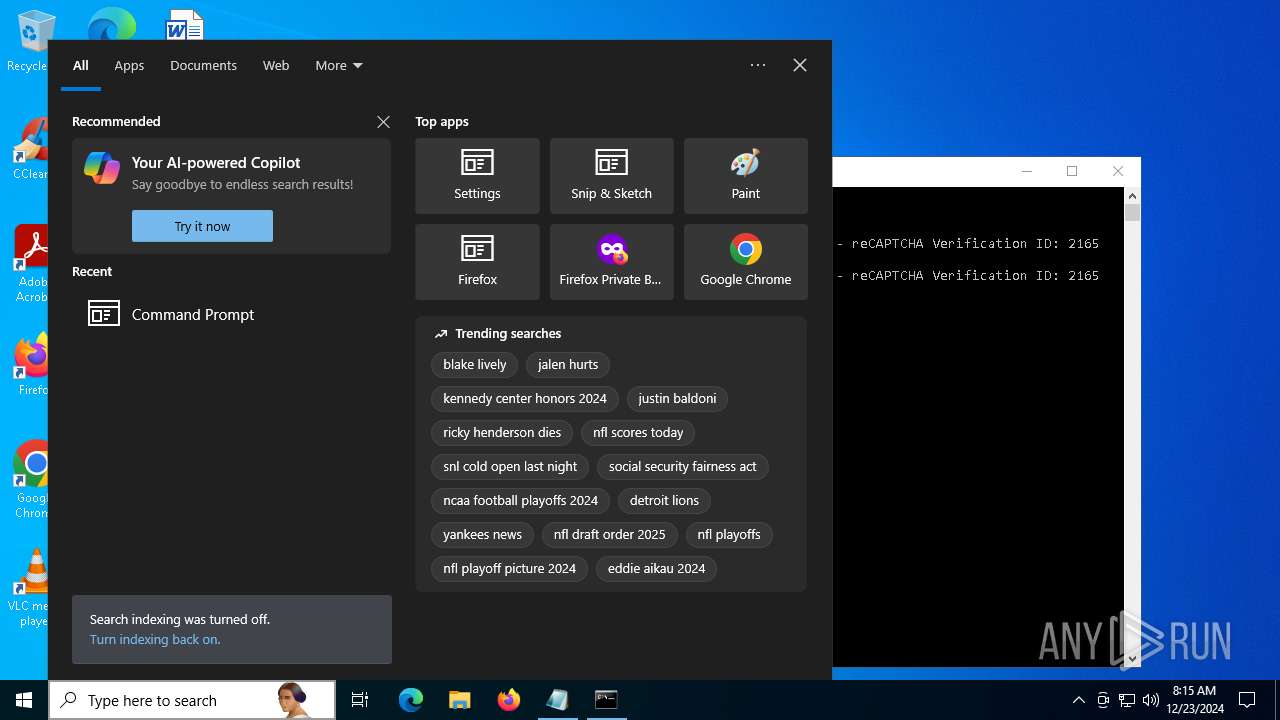Viewport: 1280px width, 720px height.
Task: Click Your AI-powered Copilot heading
Action: tap(216, 163)
